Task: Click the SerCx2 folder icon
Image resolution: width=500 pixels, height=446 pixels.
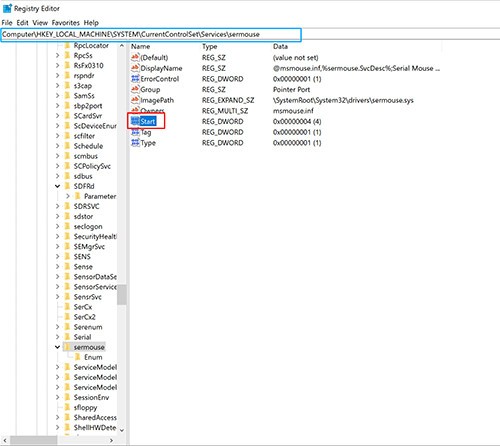Action: 67,317
